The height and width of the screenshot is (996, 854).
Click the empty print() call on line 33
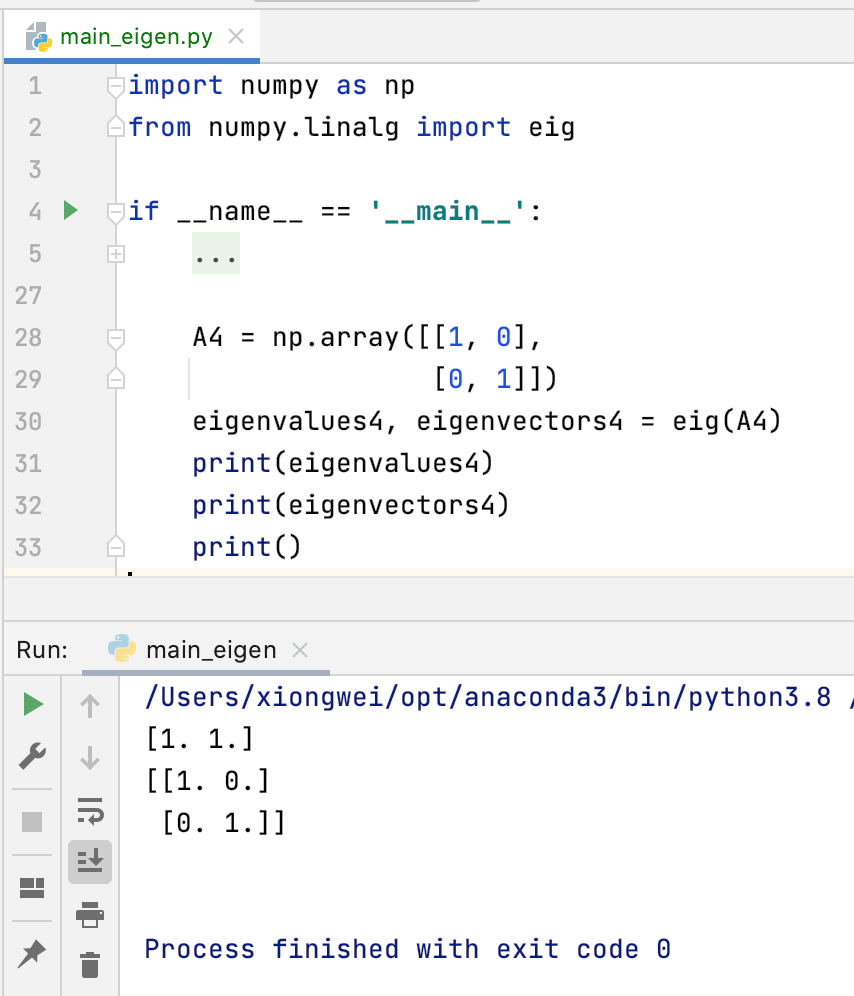tap(247, 547)
